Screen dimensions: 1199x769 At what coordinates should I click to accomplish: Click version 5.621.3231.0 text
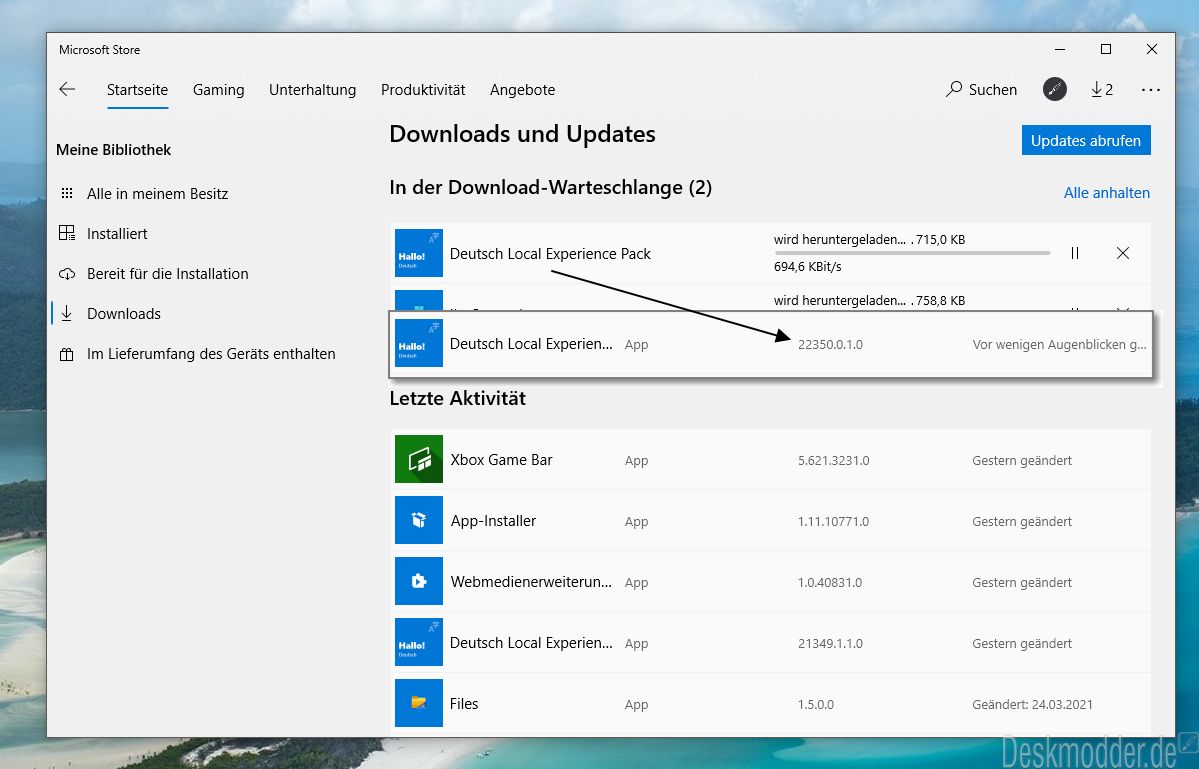click(833, 460)
